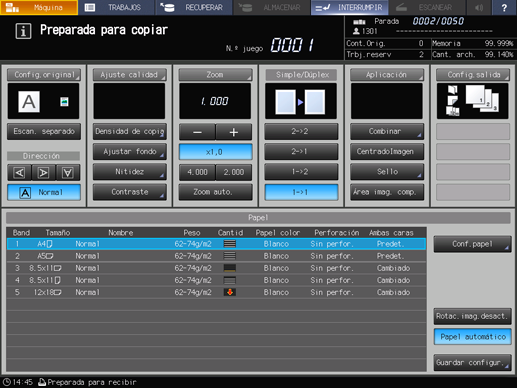
Task: Select the Normal direction option
Action: [x=44, y=192]
